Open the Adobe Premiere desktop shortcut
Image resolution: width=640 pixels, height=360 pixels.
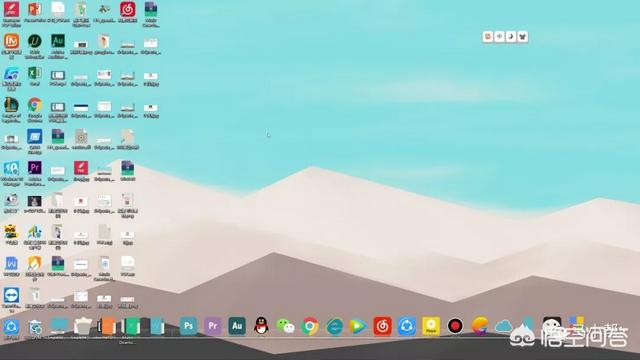tap(35, 168)
